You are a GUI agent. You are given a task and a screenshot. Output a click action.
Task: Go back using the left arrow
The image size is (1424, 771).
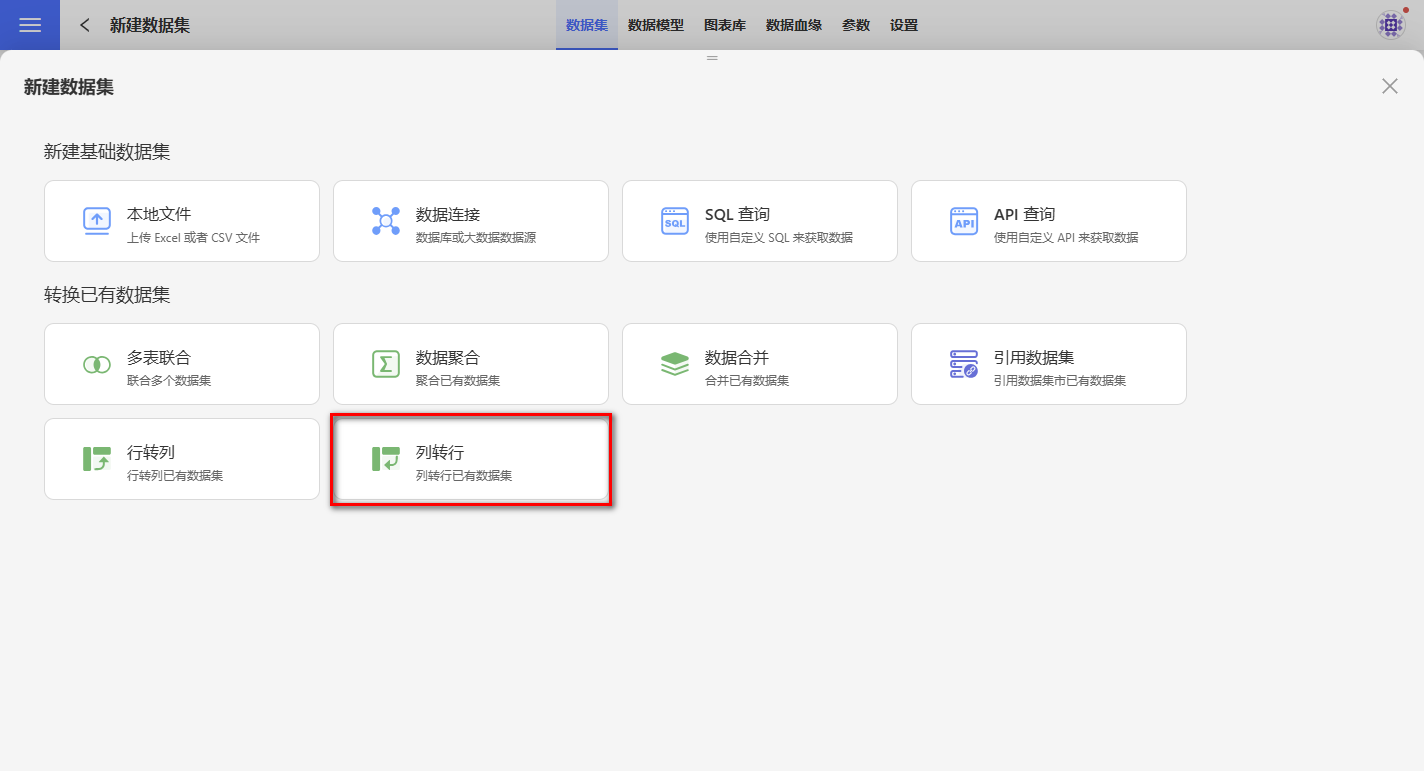point(85,25)
